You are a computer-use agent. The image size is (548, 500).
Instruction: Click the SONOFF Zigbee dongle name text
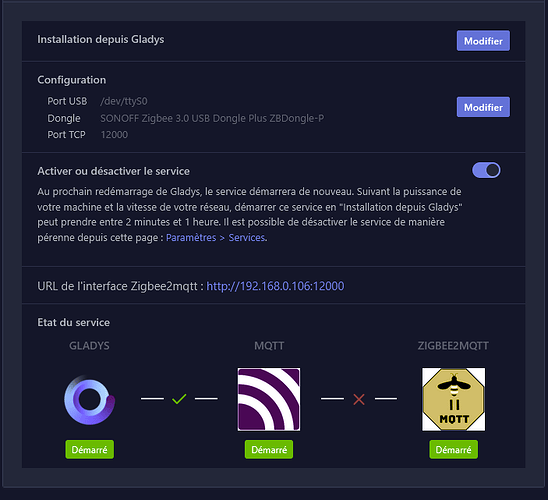click(x=212, y=118)
